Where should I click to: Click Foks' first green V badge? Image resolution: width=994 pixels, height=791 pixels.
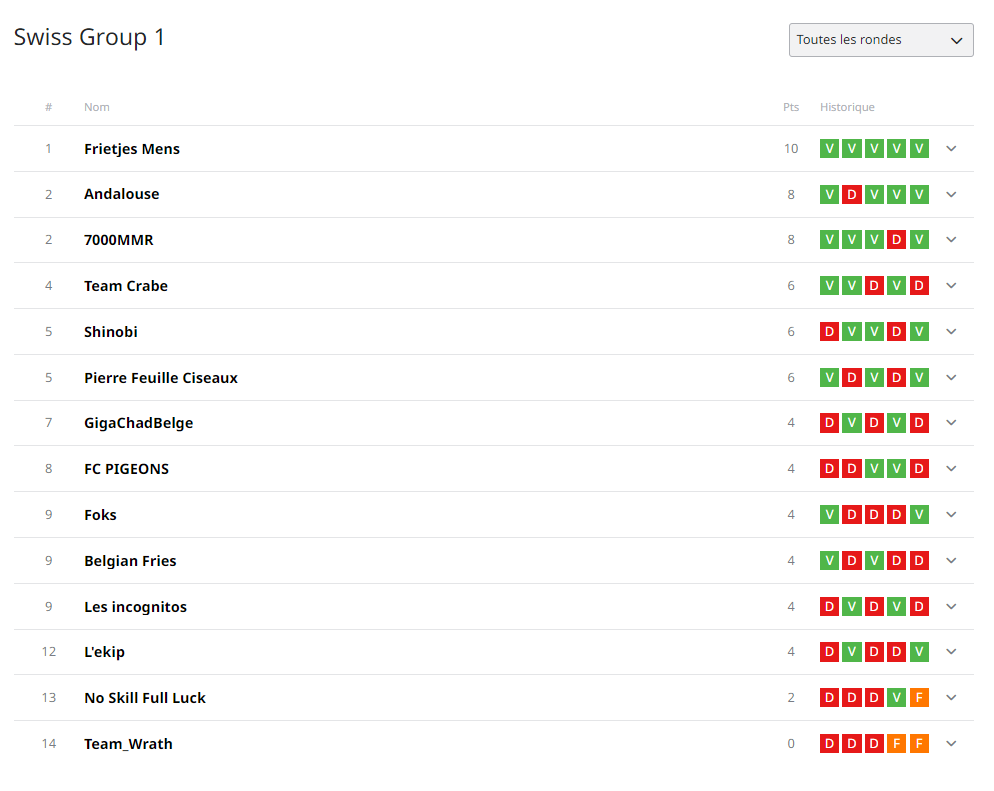(829, 515)
